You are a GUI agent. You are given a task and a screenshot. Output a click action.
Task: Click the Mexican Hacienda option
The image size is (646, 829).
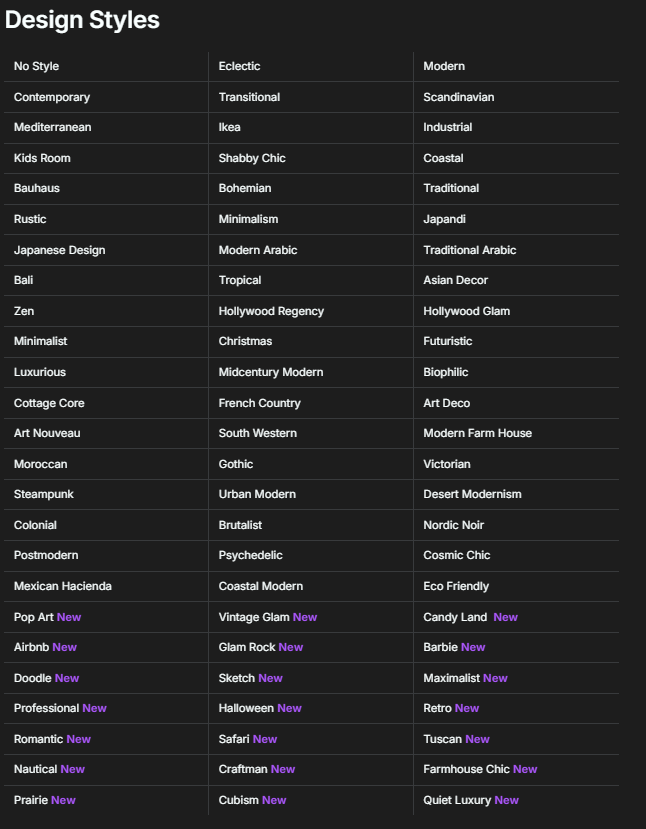(x=63, y=586)
